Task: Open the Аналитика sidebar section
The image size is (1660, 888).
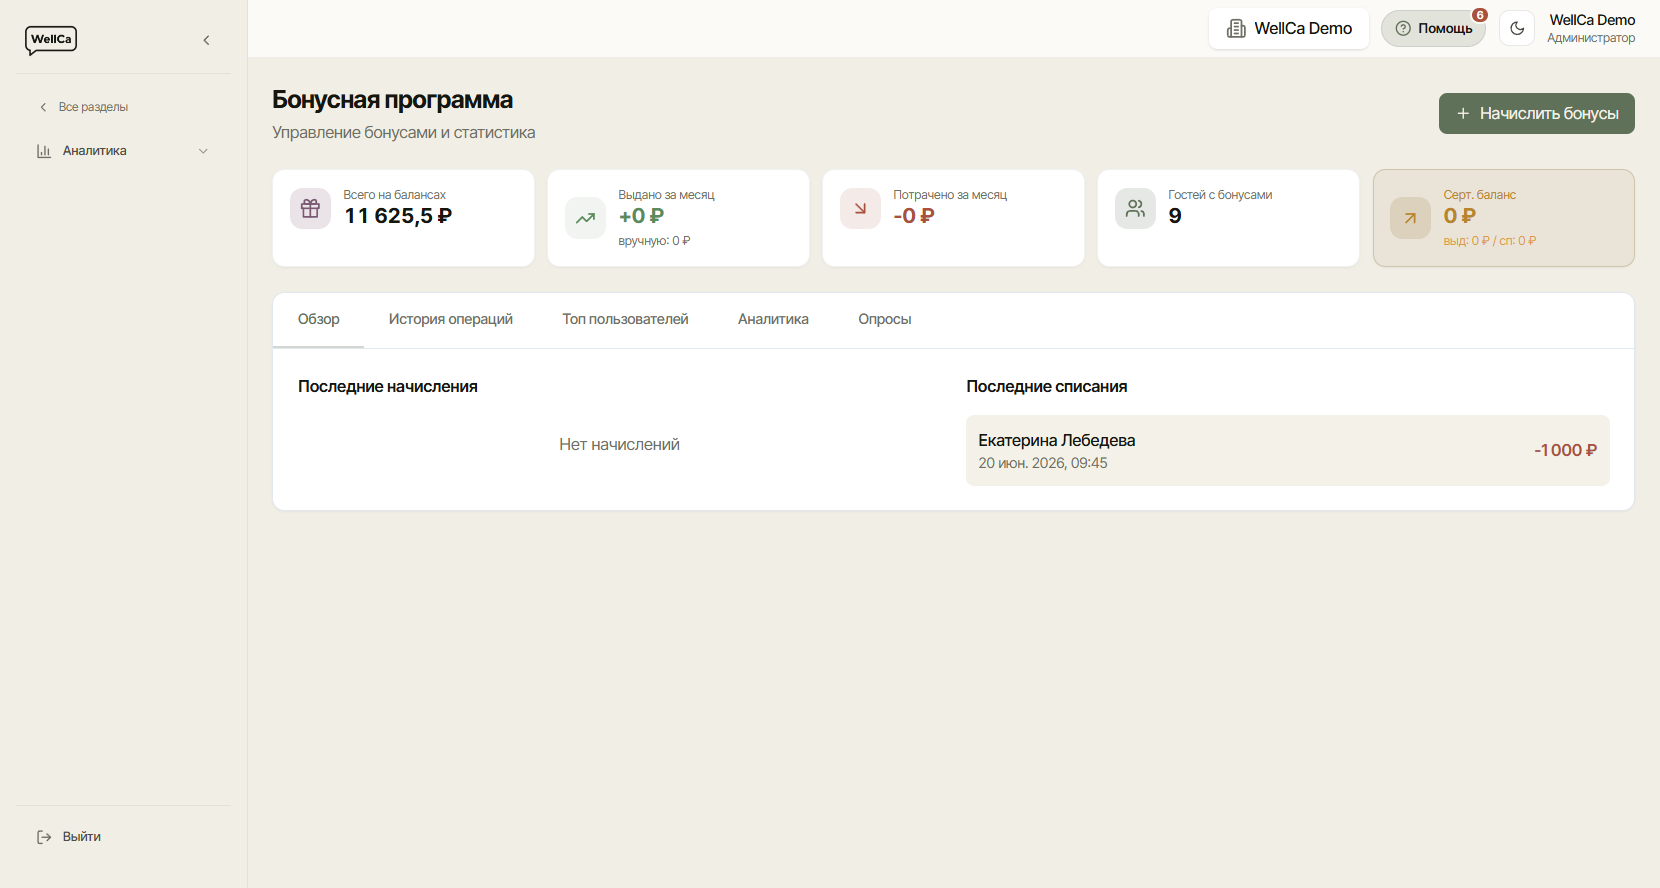Action: pos(123,151)
